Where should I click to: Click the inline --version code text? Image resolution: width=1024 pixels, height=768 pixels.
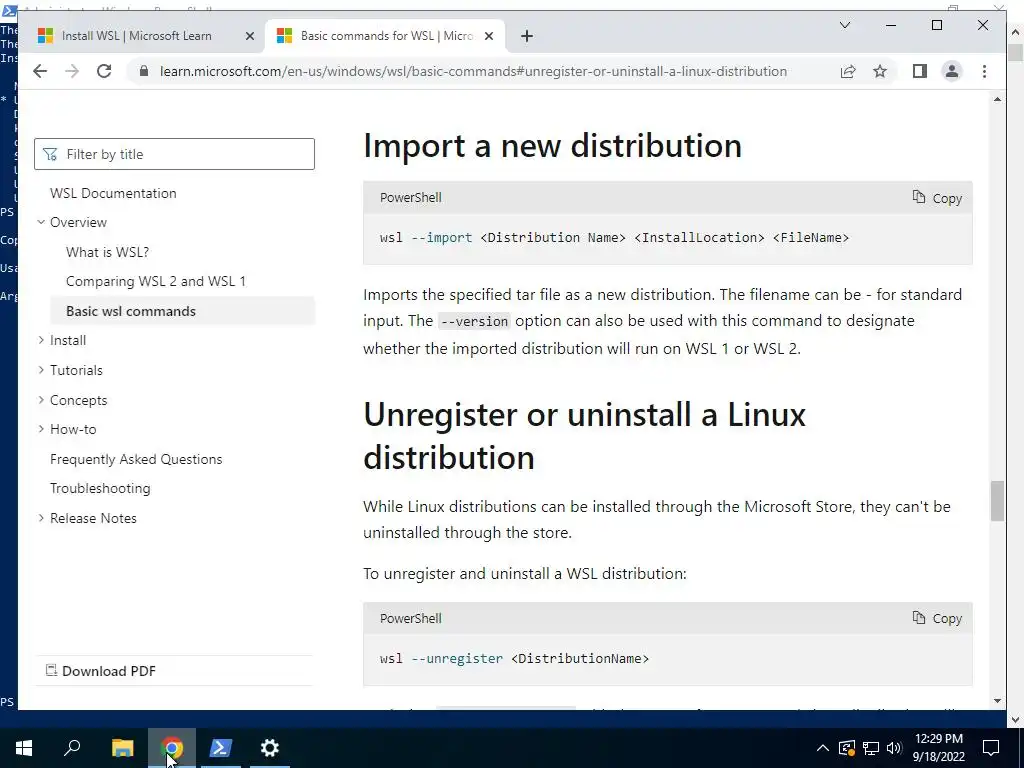[473, 321]
